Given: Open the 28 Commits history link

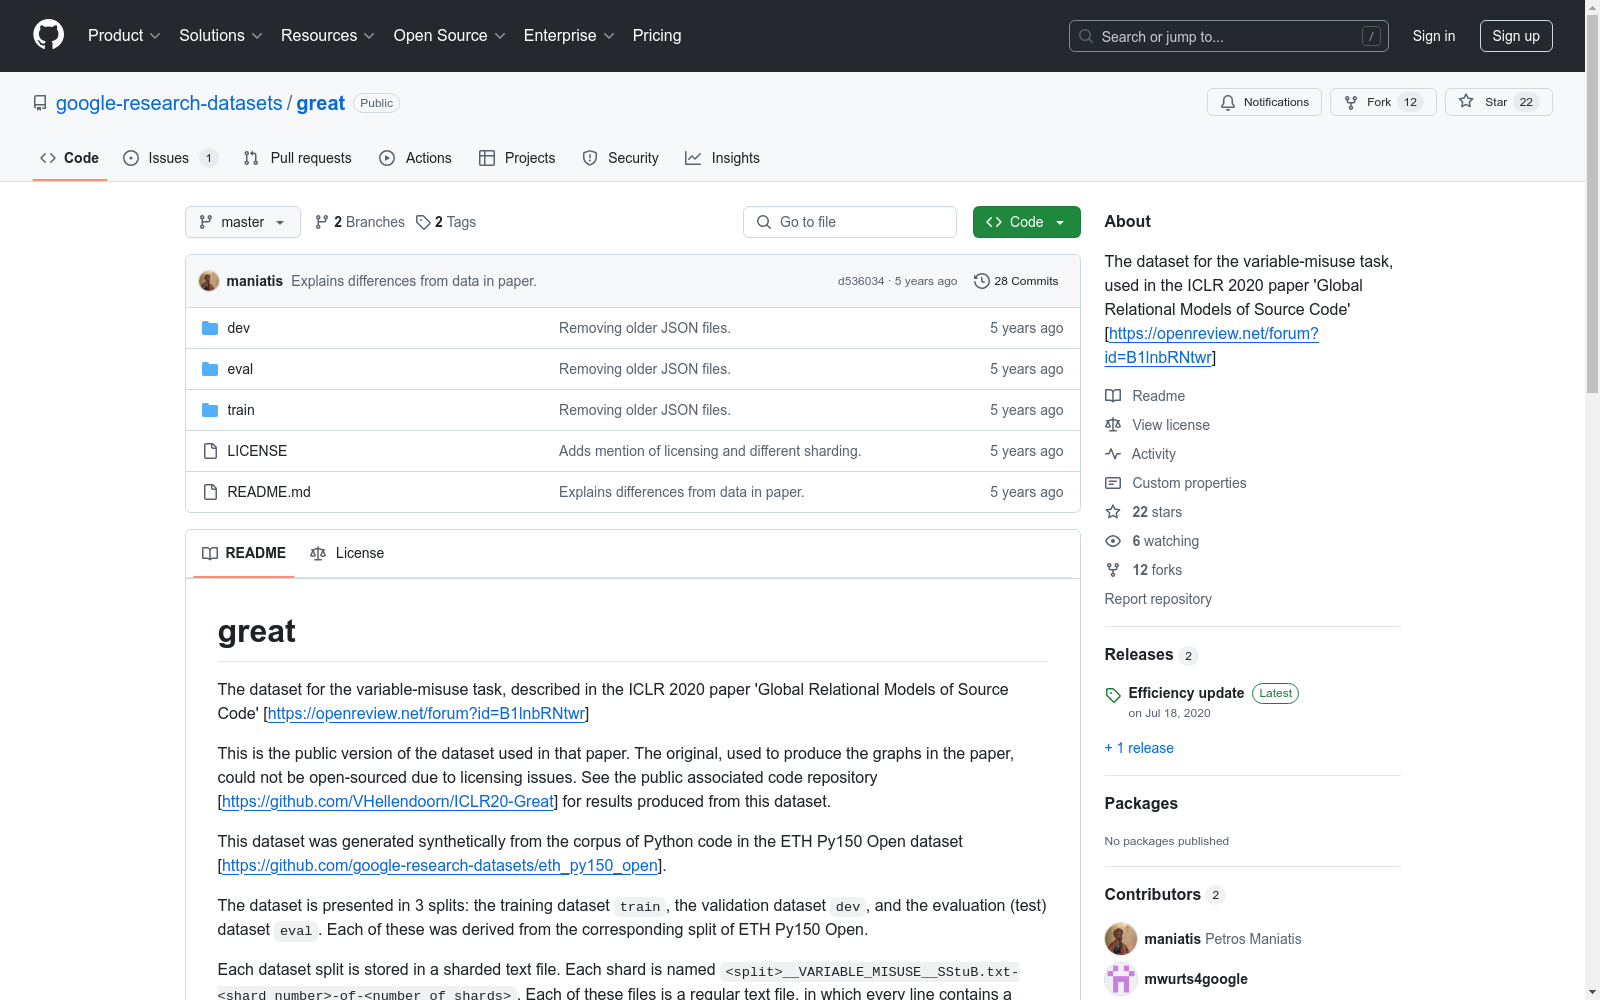Looking at the screenshot, I should coord(1016,281).
